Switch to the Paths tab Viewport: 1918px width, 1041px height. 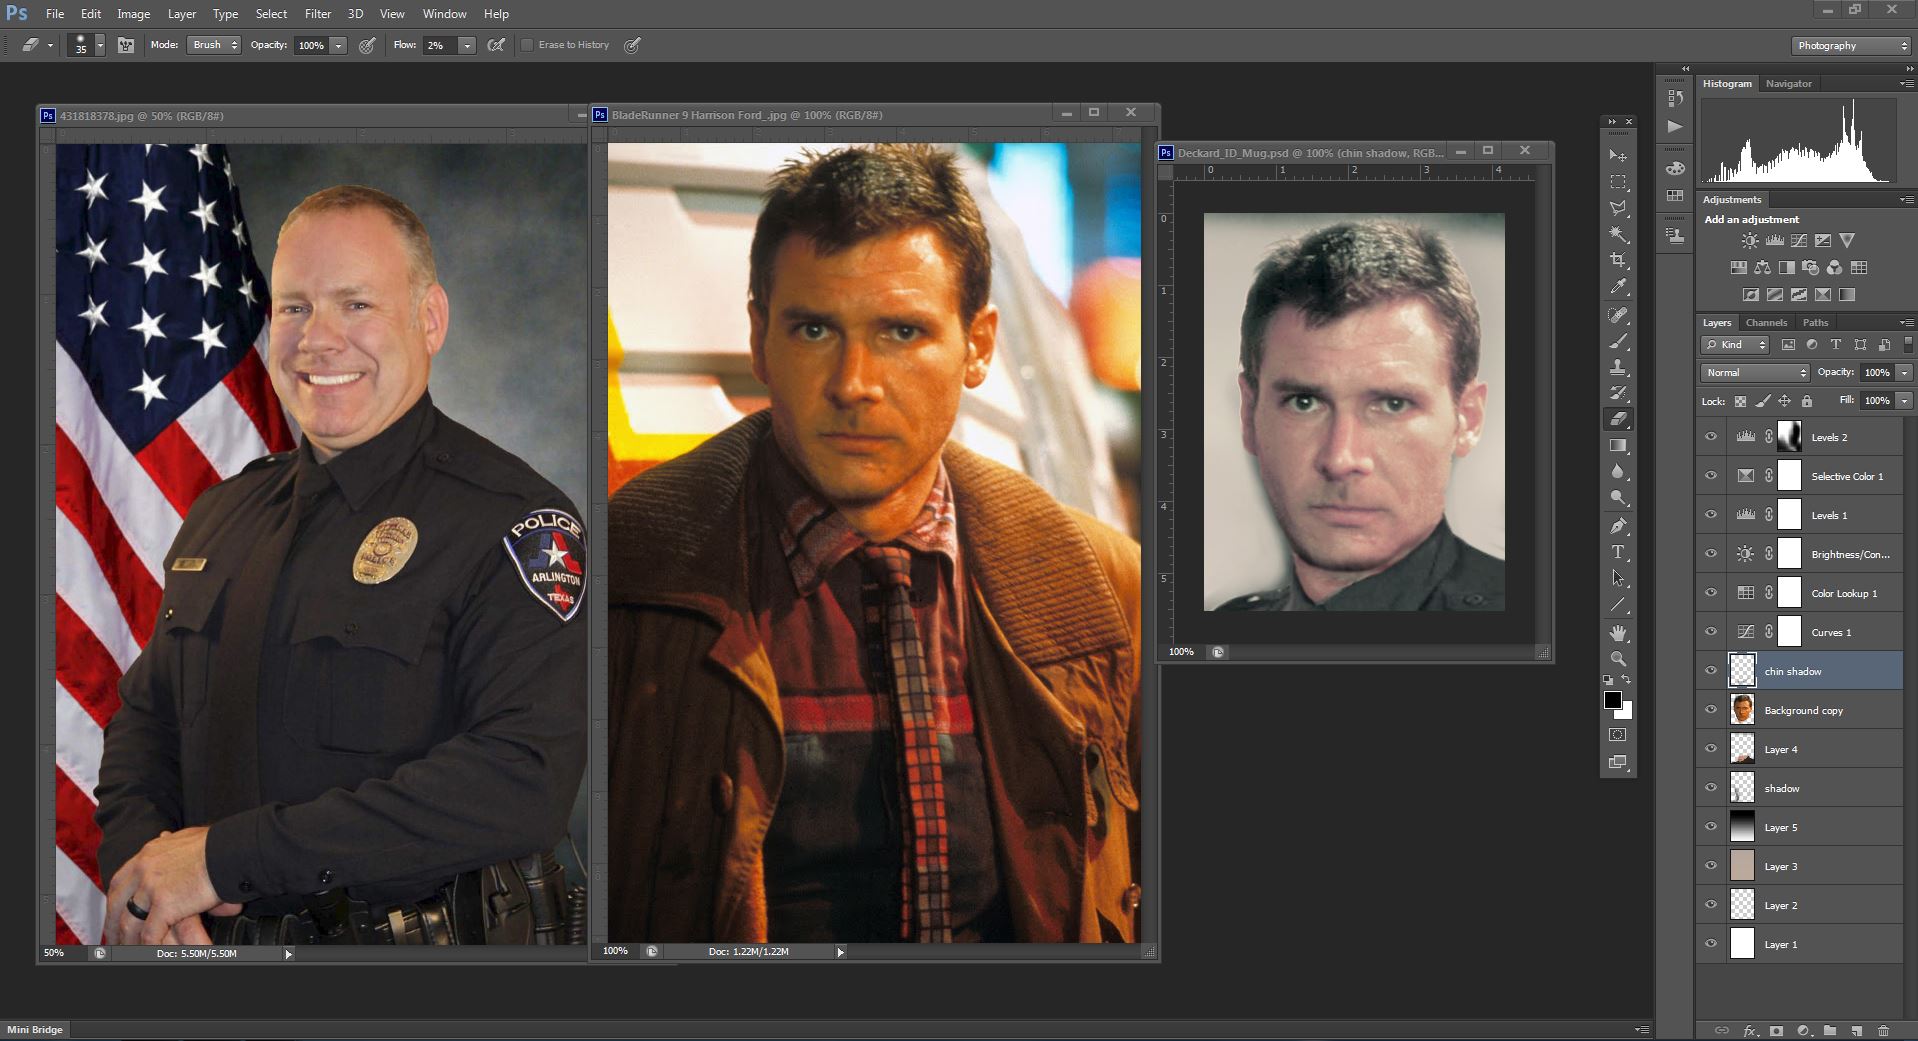[1815, 322]
